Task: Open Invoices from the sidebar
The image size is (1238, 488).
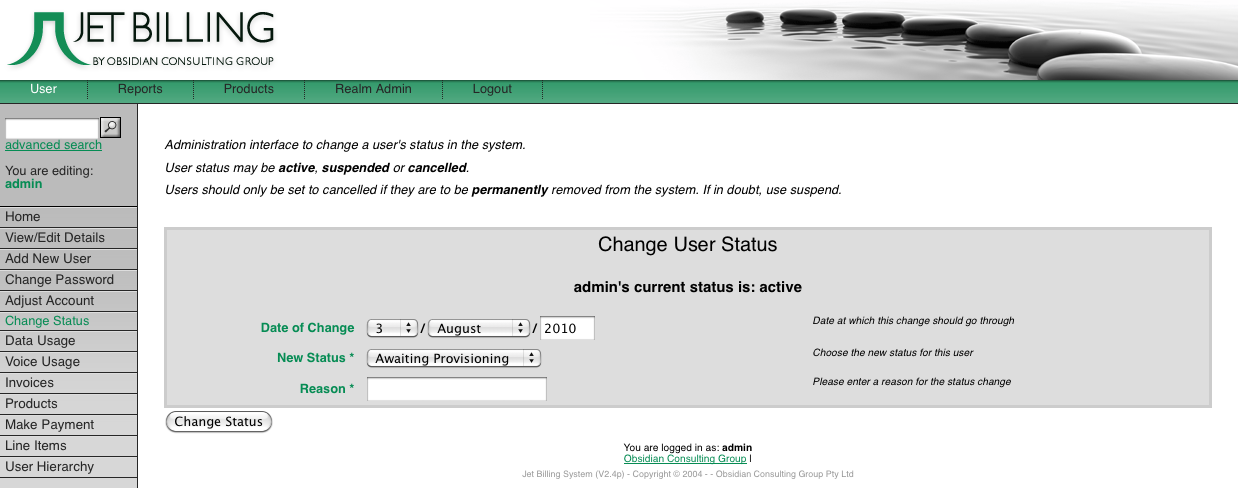Action: click(x=30, y=383)
